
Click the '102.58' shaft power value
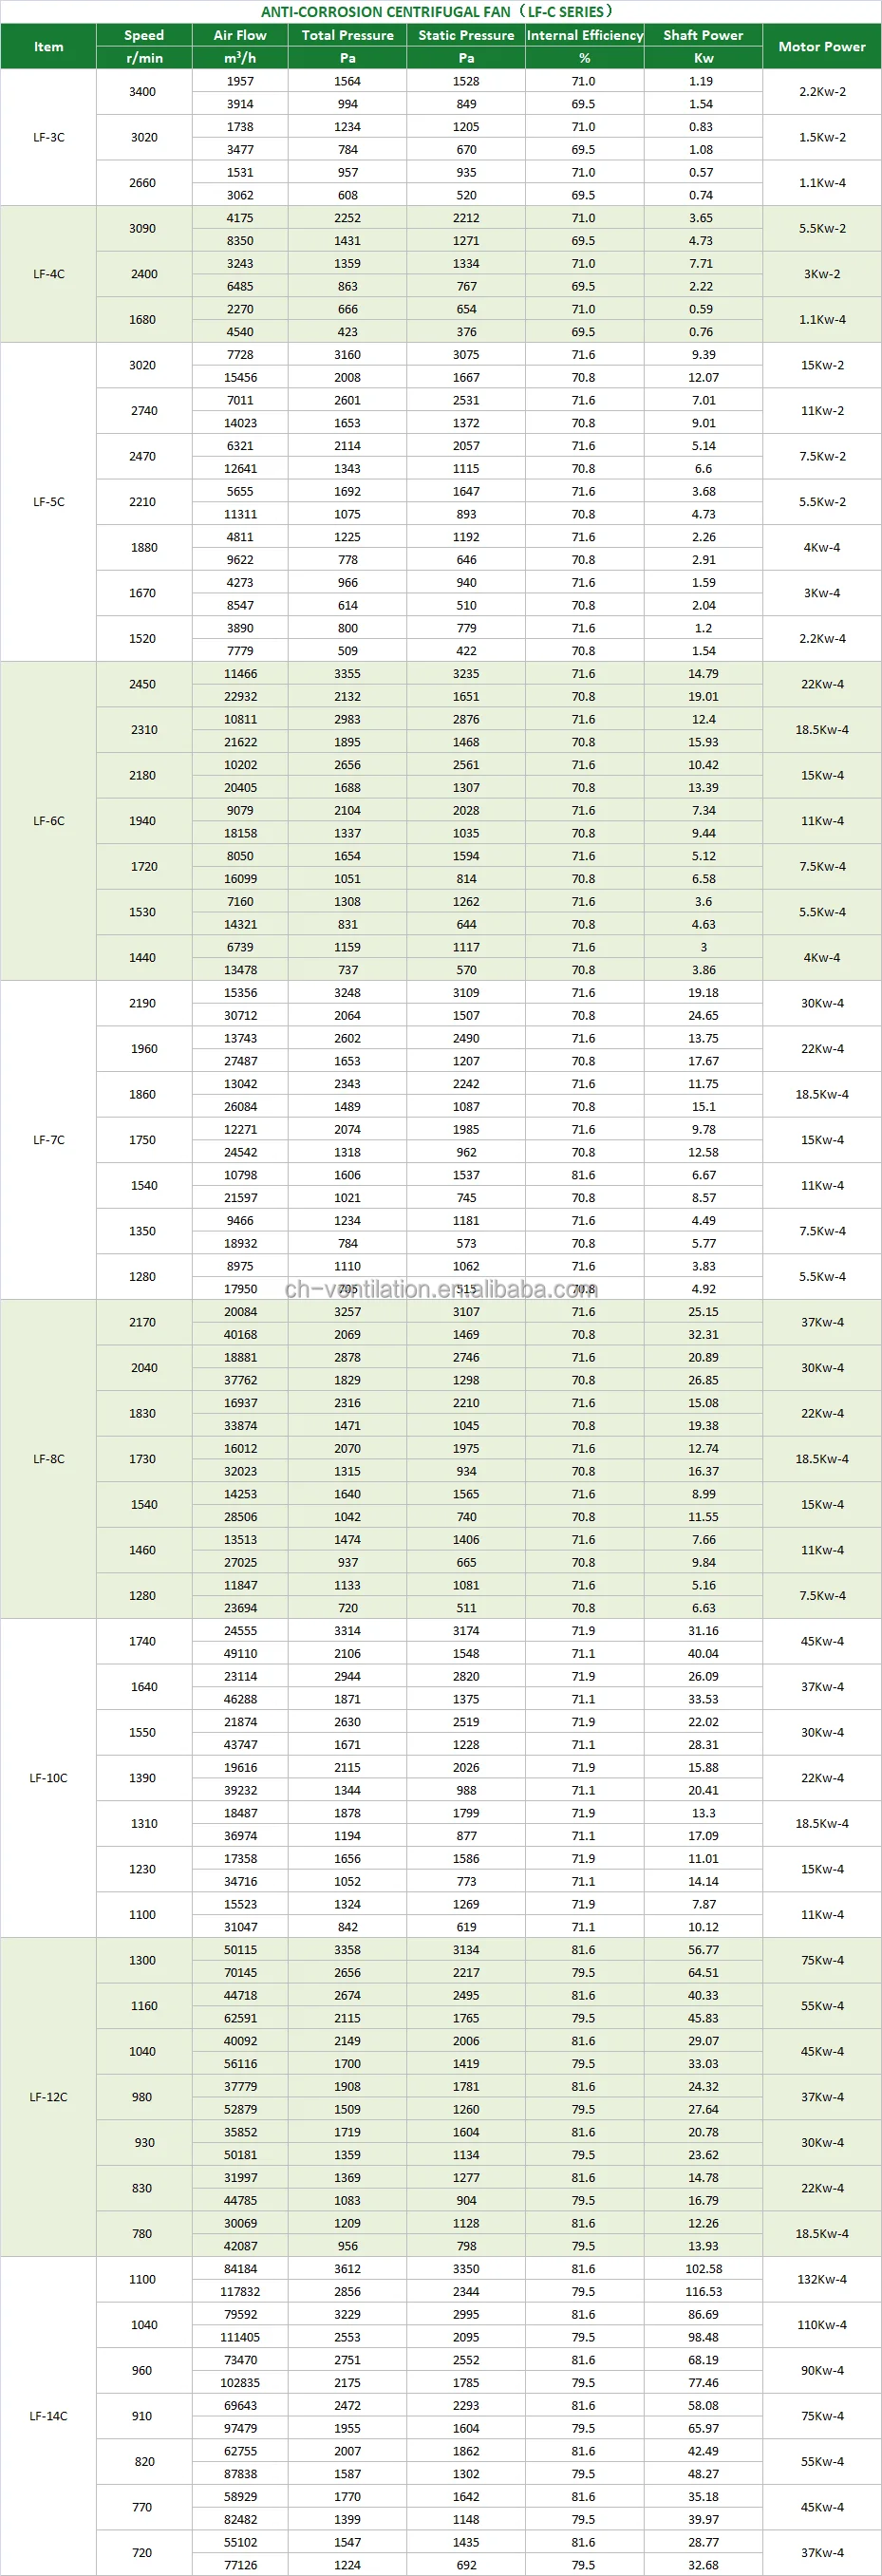[x=703, y=2270]
